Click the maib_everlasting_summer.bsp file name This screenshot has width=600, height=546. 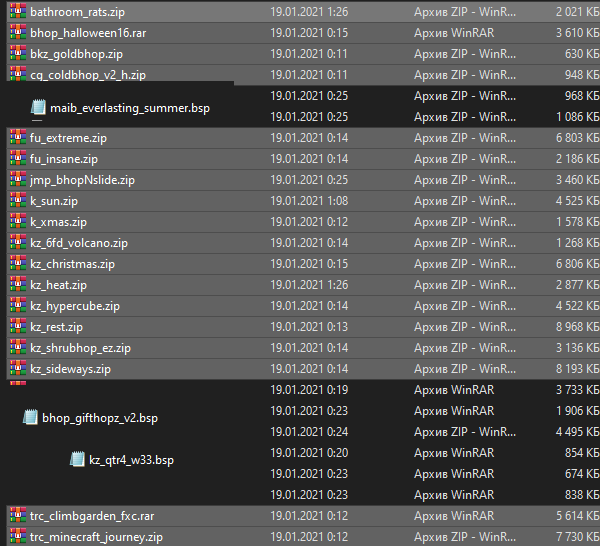130,108
